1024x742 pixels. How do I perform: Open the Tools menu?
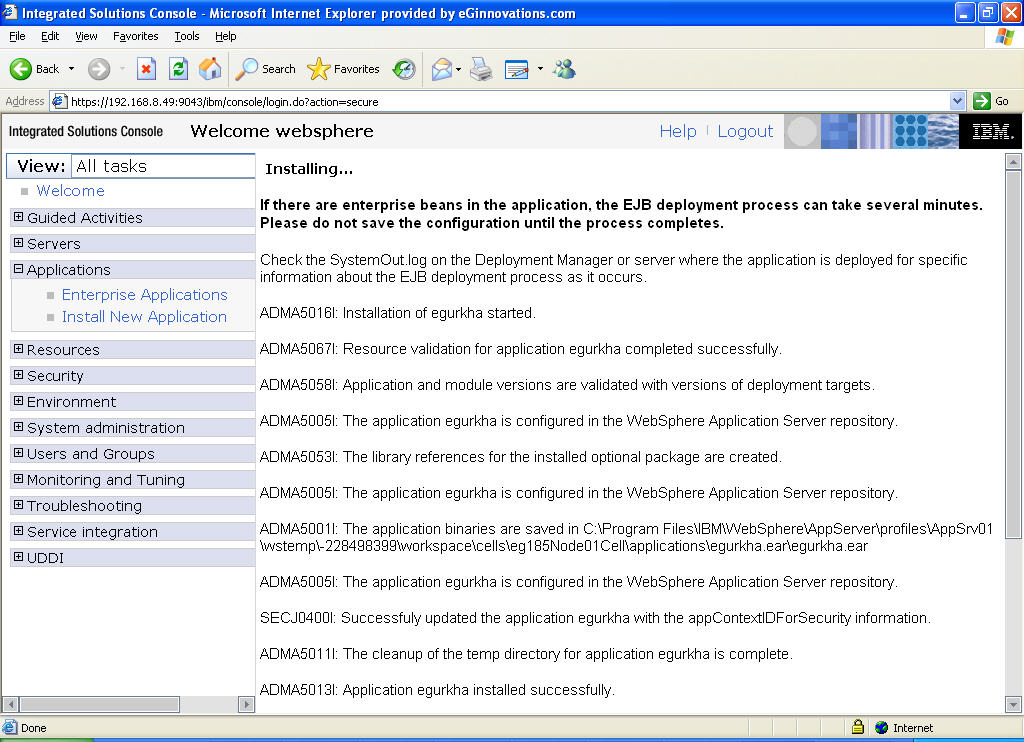coord(187,36)
